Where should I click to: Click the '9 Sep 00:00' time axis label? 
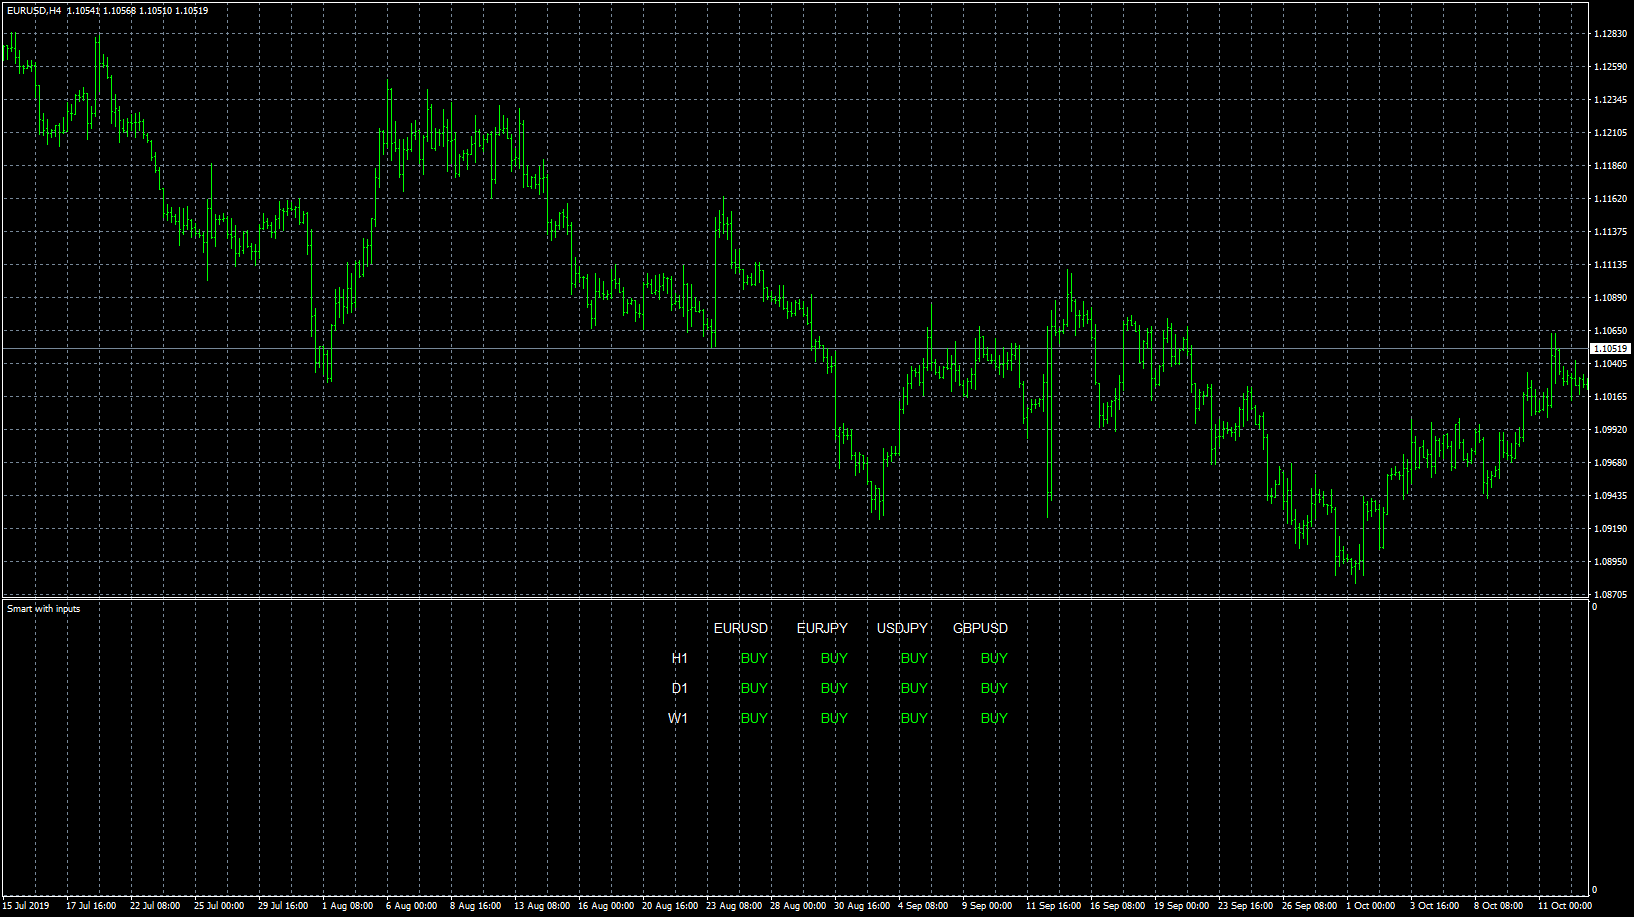click(987, 906)
